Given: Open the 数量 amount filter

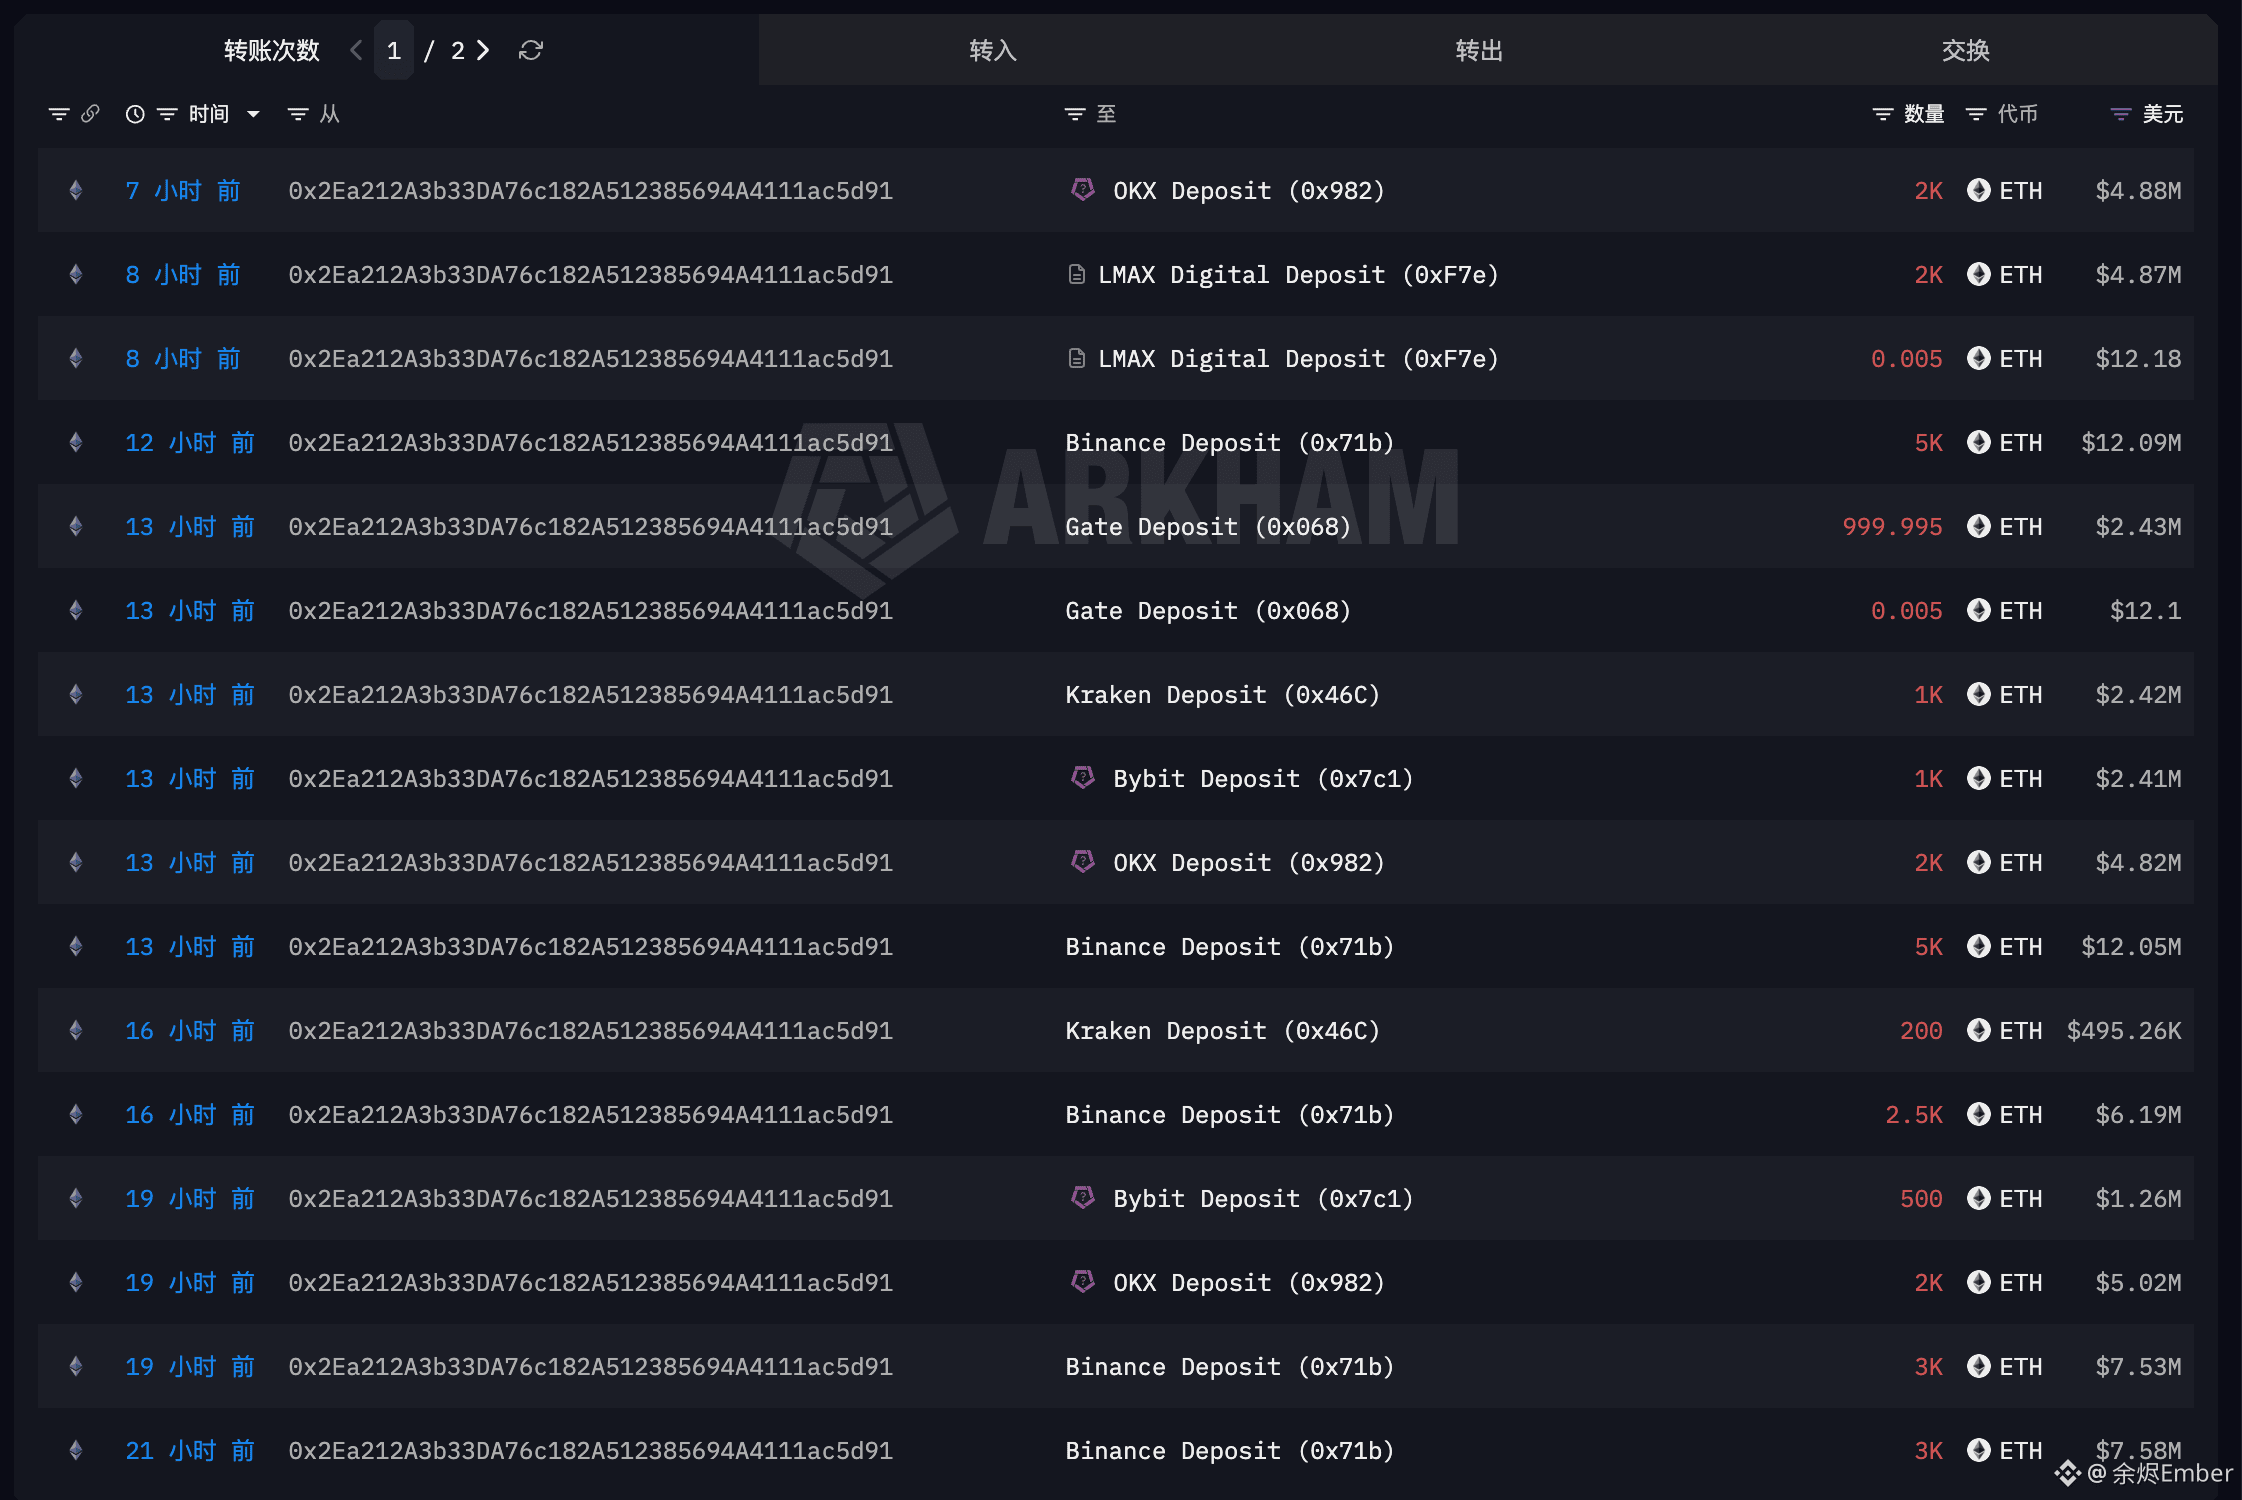Looking at the screenshot, I should [x=1883, y=114].
